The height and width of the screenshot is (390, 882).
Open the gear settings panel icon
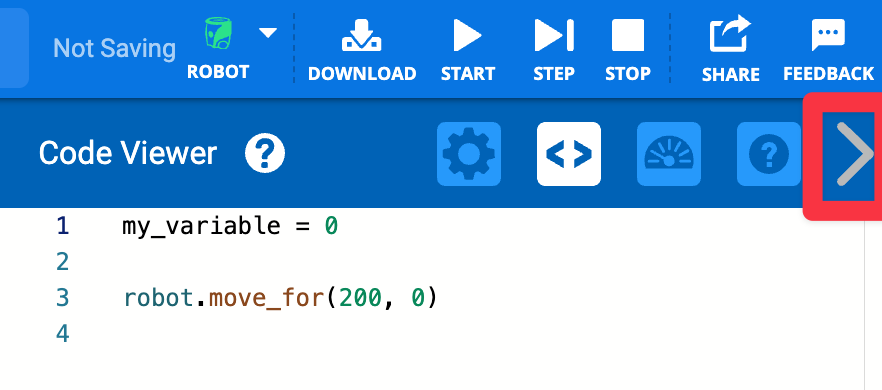(469, 154)
